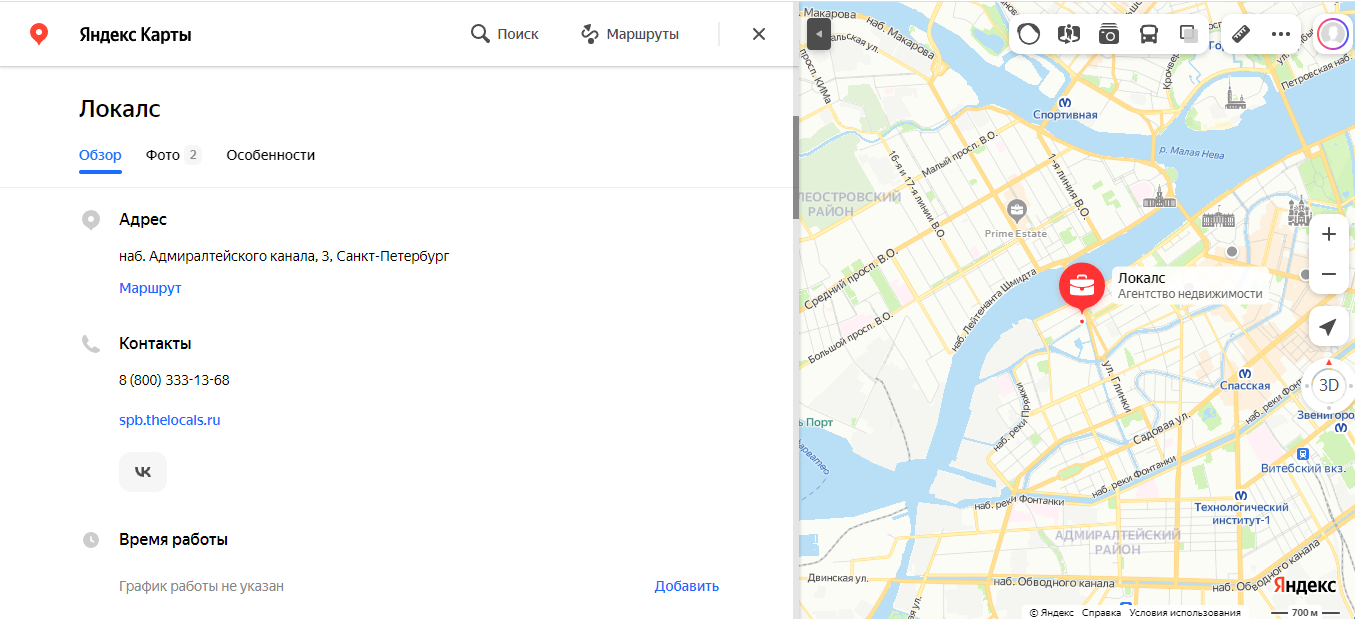Select the ruler measurement tool

[1241, 34]
